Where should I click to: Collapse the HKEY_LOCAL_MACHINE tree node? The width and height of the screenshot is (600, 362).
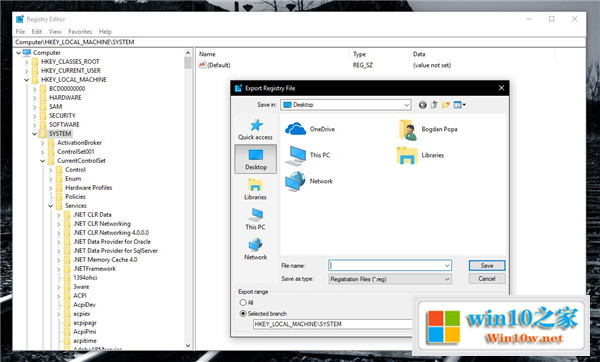(x=26, y=80)
